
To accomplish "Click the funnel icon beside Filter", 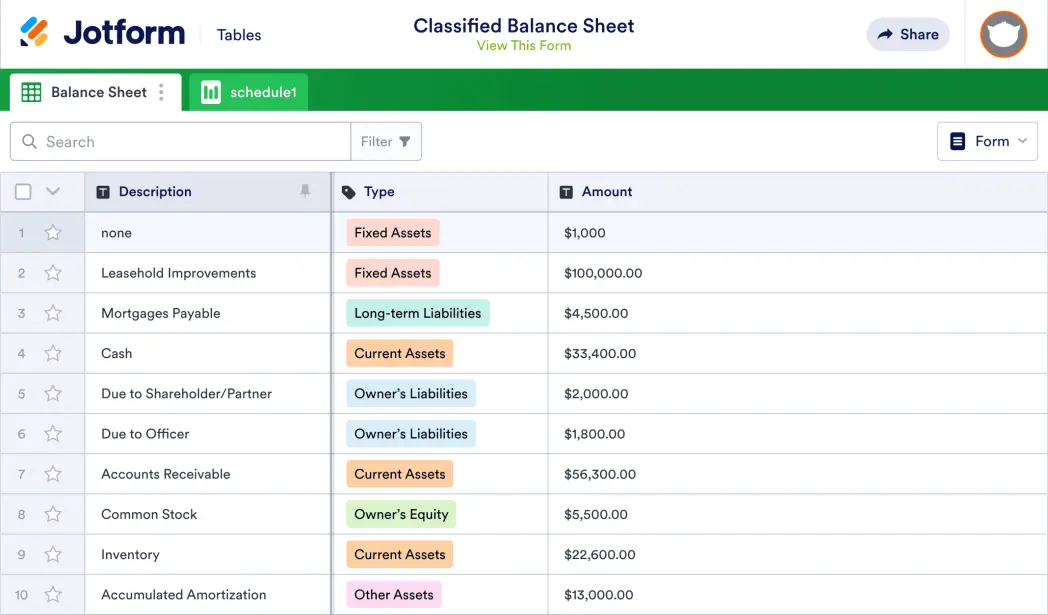I will coord(404,141).
